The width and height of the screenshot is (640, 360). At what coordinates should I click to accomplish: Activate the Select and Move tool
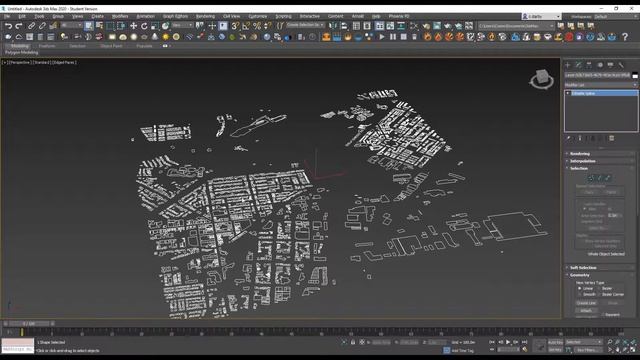133,26
